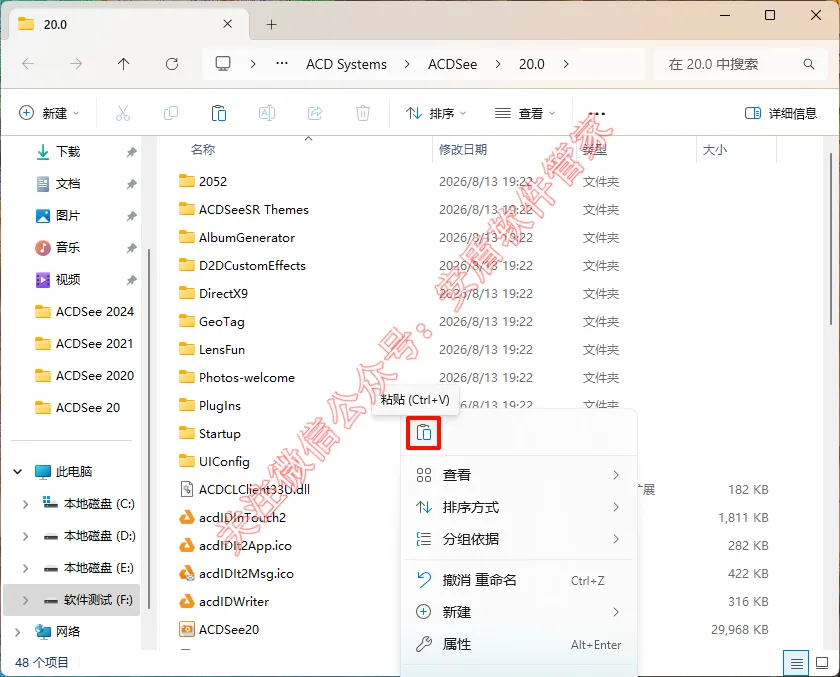This screenshot has width=840, height=677.
Task: Click ACD Systems in breadcrumb path
Action: (346, 64)
